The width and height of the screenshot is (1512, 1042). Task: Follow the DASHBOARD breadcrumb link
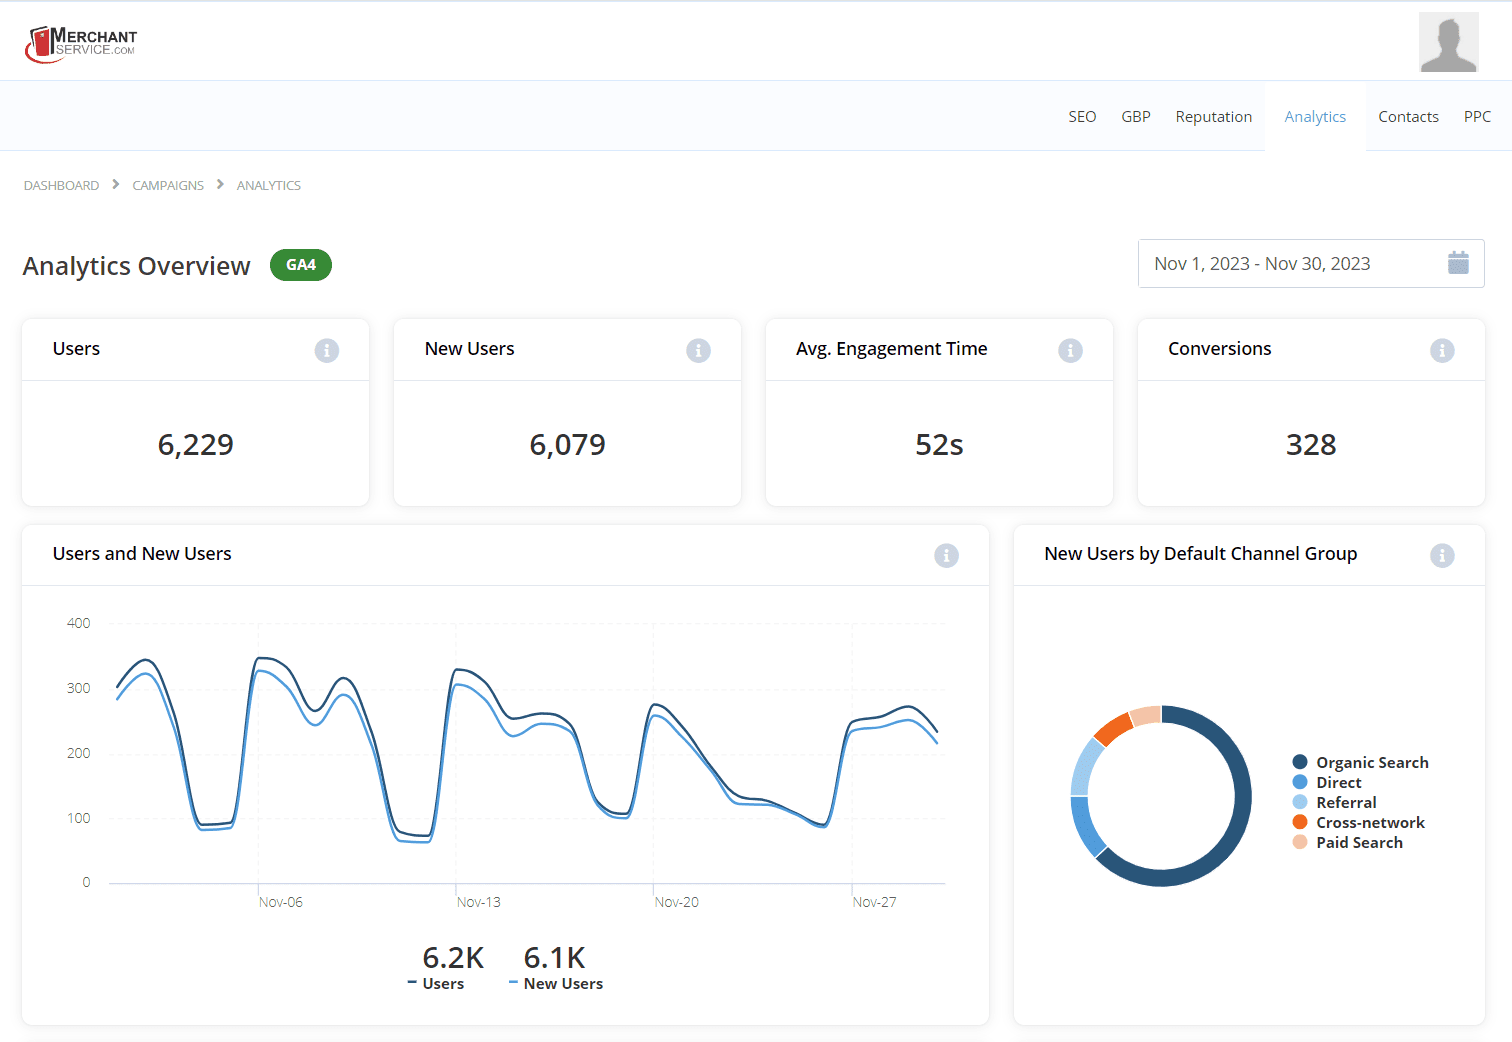pos(61,185)
